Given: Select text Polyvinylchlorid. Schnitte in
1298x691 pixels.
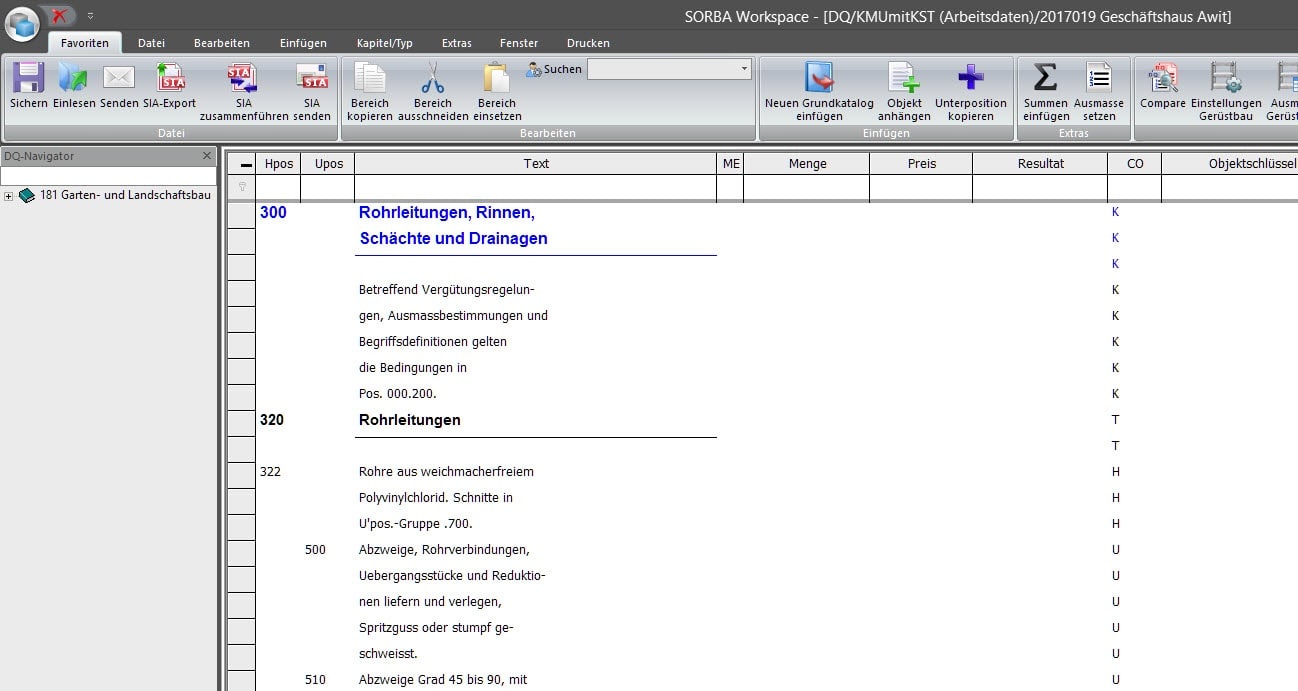Looking at the screenshot, I should point(436,498).
